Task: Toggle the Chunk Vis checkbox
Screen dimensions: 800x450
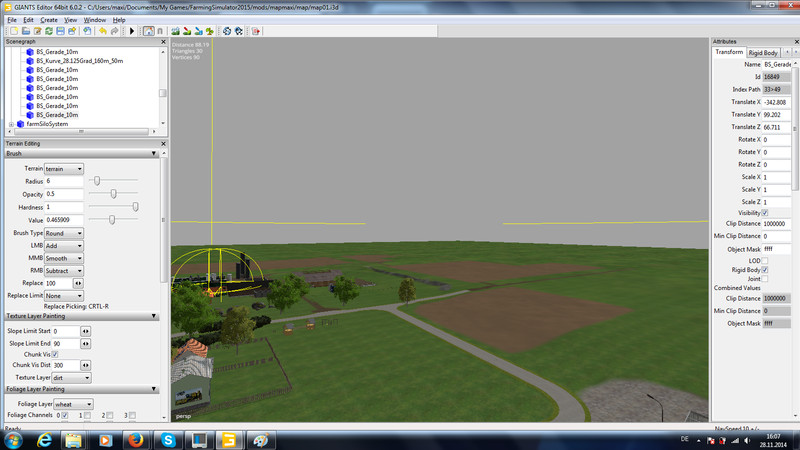Action: 55,354
